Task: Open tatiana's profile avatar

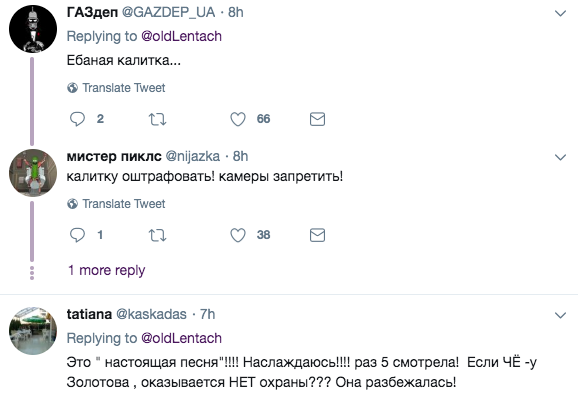Action: pos(33,331)
